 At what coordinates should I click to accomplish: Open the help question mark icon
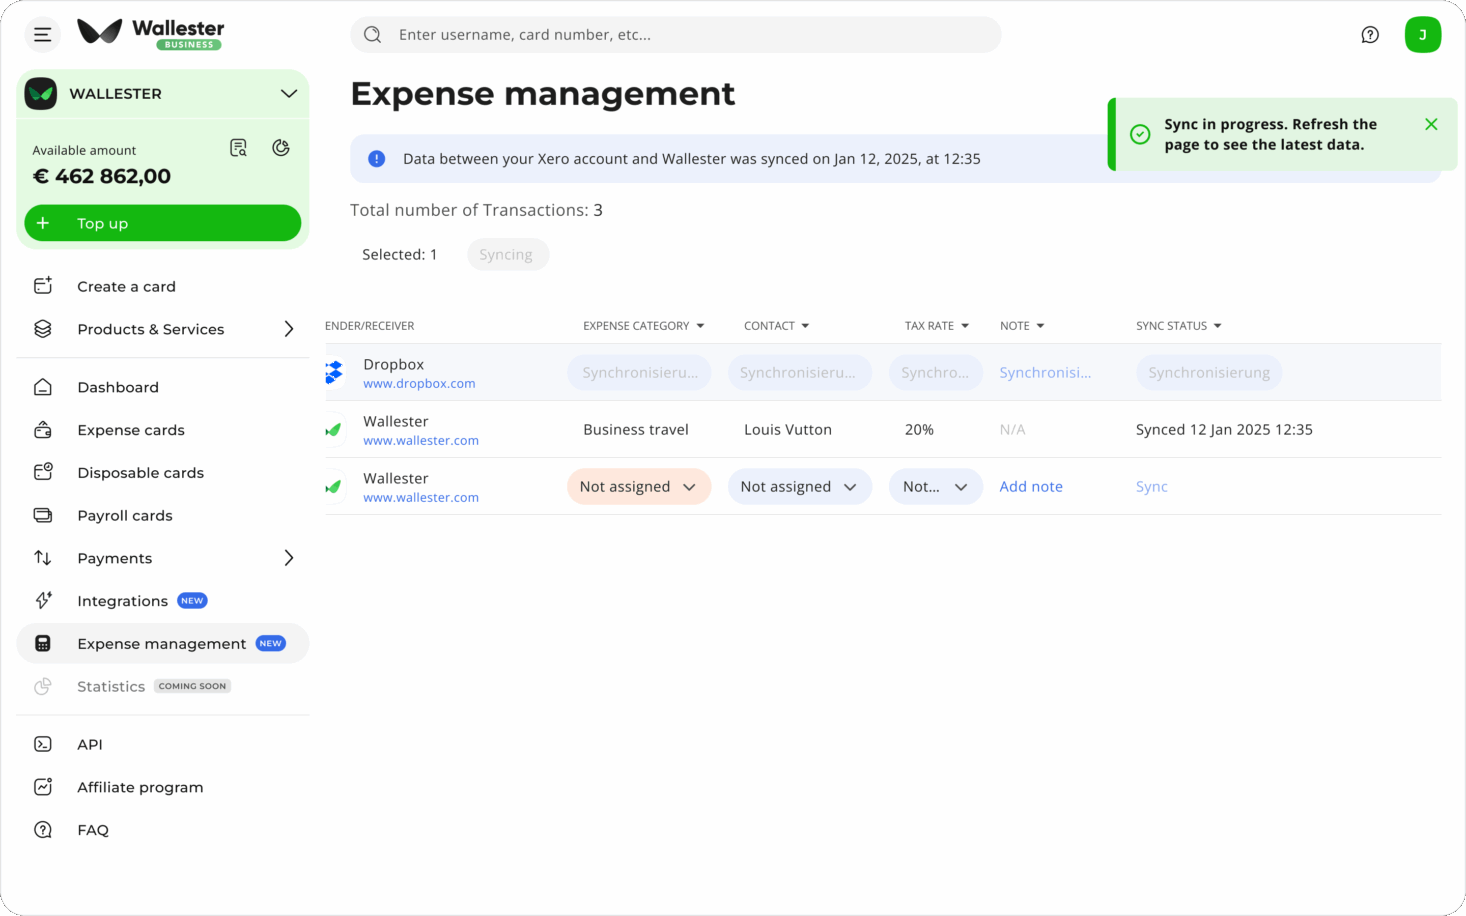tap(1370, 35)
